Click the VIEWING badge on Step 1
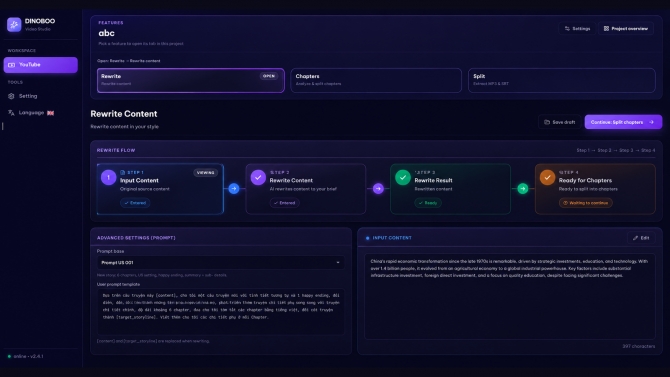670x377 pixels. point(206,173)
